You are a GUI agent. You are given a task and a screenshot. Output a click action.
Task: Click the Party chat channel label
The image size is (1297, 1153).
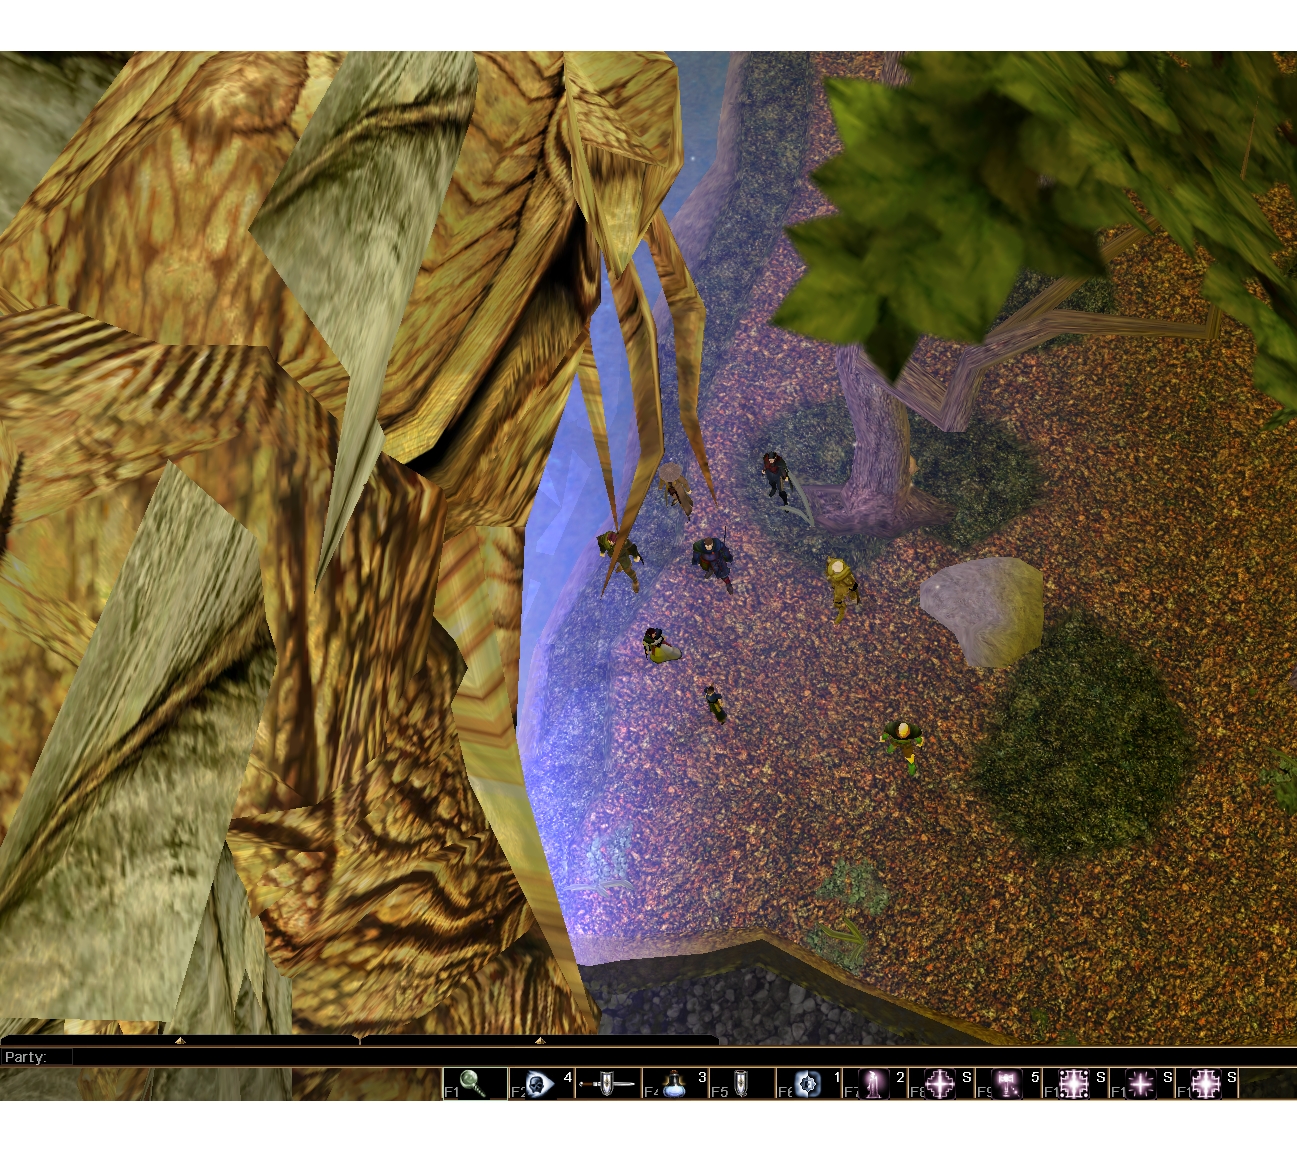coord(26,1057)
